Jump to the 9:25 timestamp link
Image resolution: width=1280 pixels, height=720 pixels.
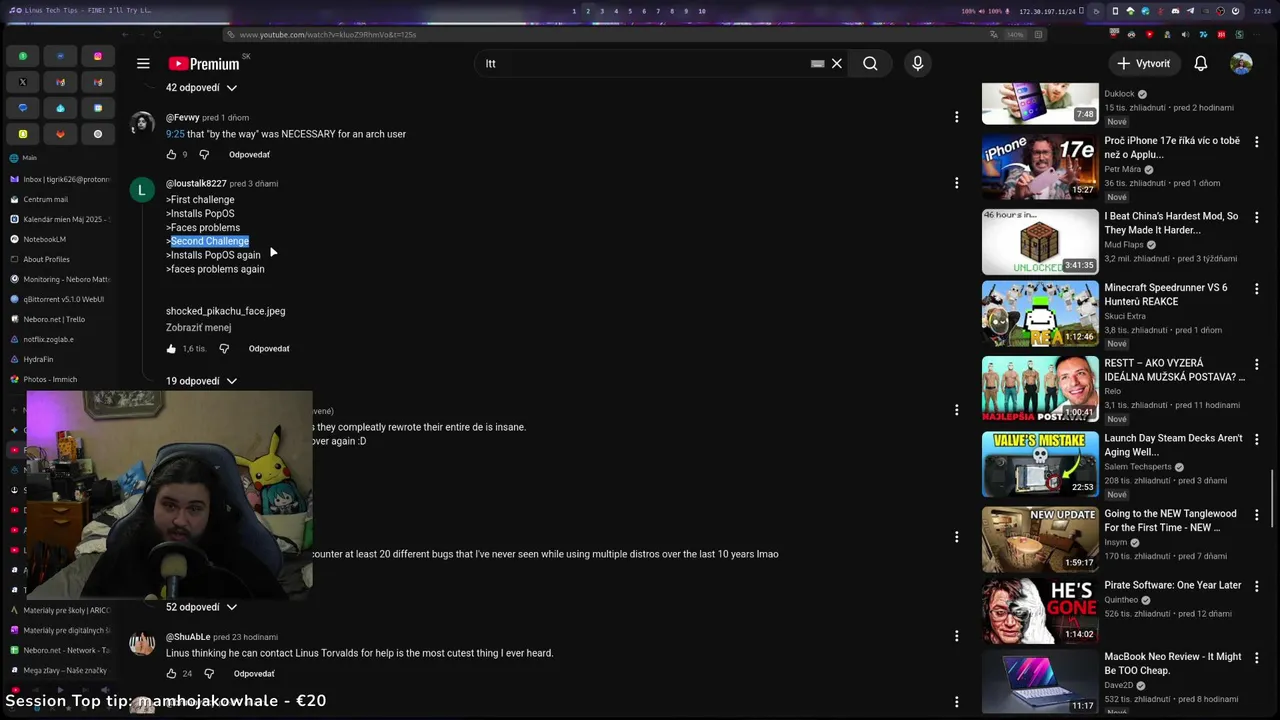tap(175, 134)
